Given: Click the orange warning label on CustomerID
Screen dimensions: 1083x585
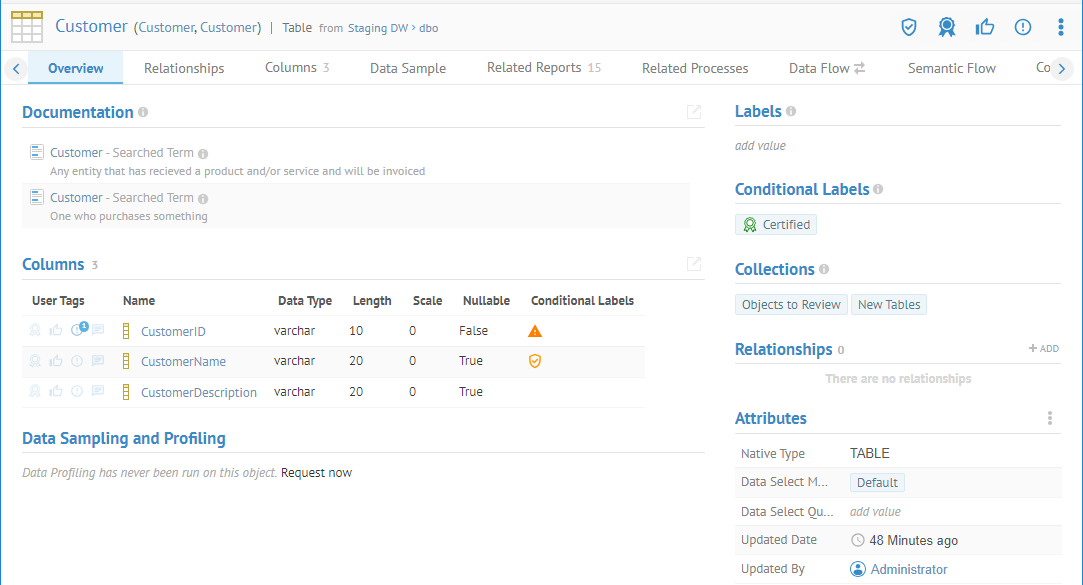Looking at the screenshot, I should pyautogui.click(x=535, y=331).
